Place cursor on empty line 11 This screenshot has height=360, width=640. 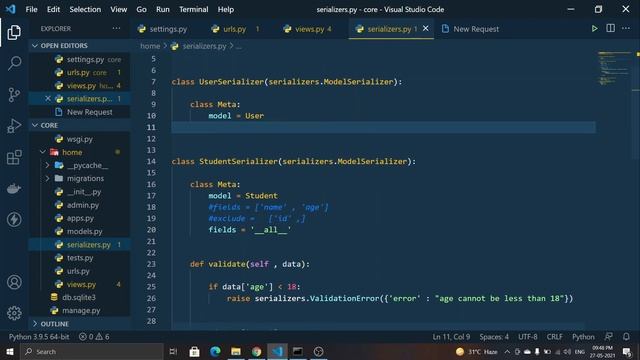[383, 127]
